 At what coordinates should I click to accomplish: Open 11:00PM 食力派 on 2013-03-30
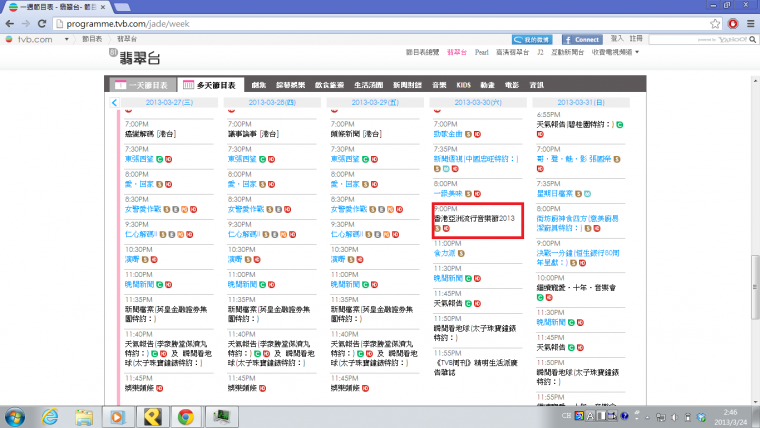[x=444, y=253]
